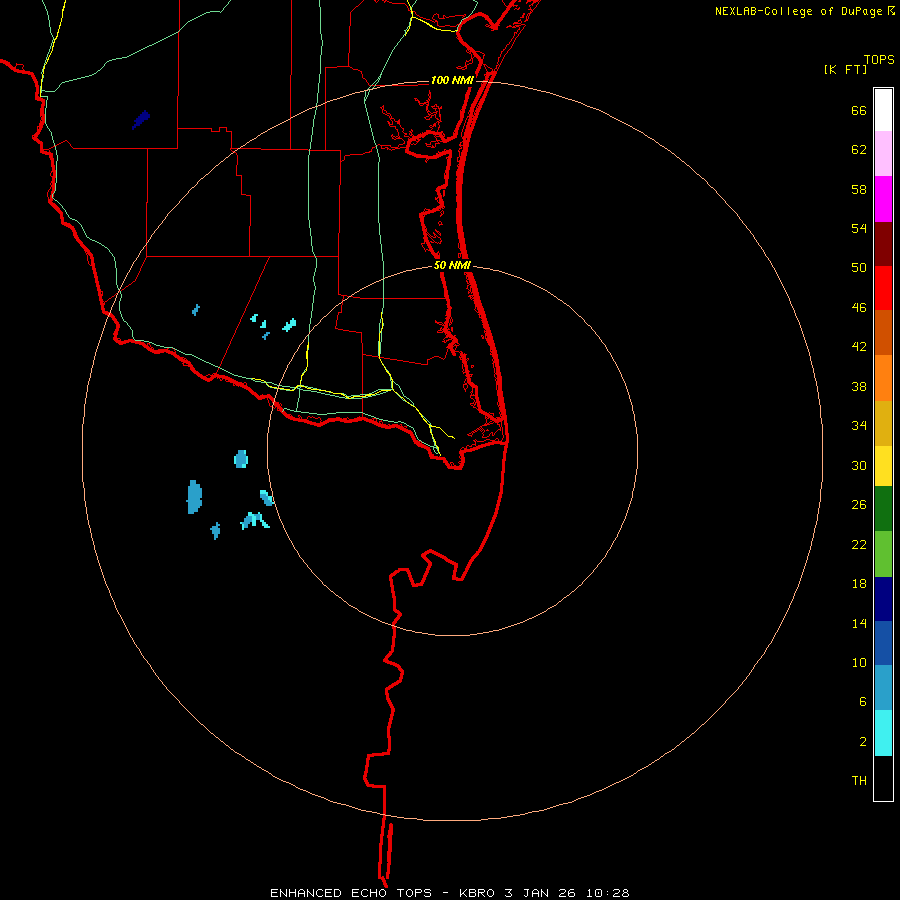This screenshot has width=900, height=900.
Task: Click the lone navy echo blob on map
Action: click(x=141, y=120)
